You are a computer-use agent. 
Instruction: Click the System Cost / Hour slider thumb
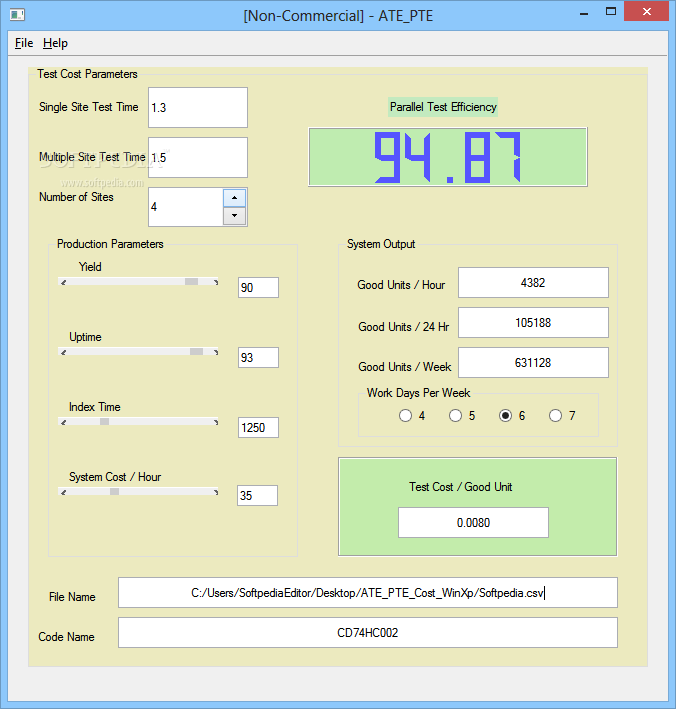tap(114, 492)
